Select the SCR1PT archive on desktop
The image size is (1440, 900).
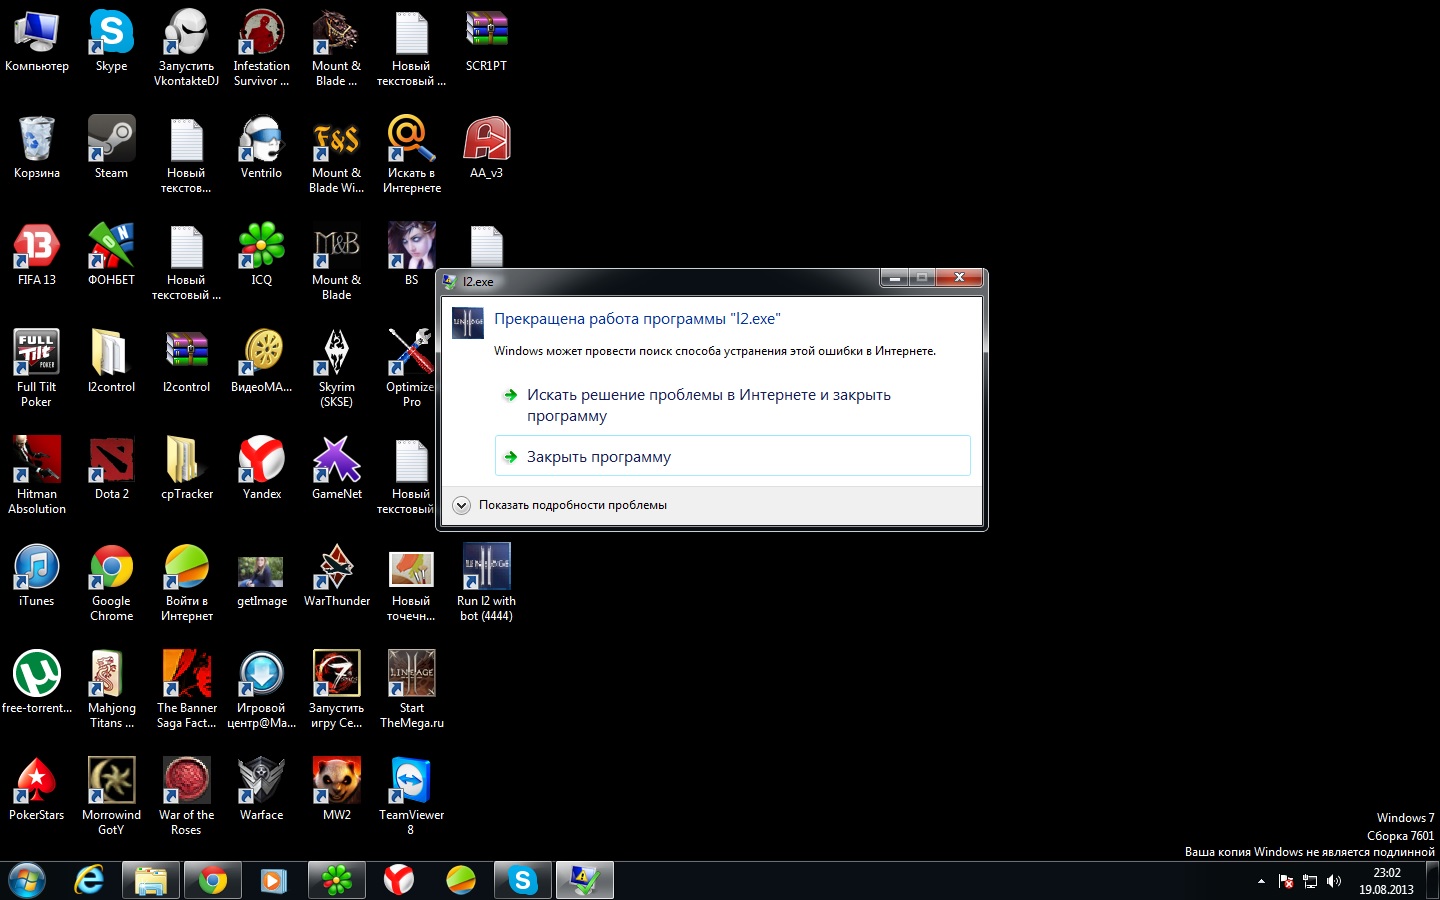(486, 42)
